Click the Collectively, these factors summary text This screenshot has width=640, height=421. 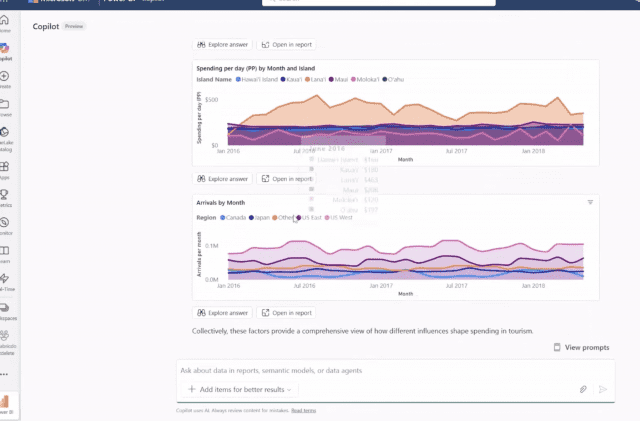[x=362, y=331]
